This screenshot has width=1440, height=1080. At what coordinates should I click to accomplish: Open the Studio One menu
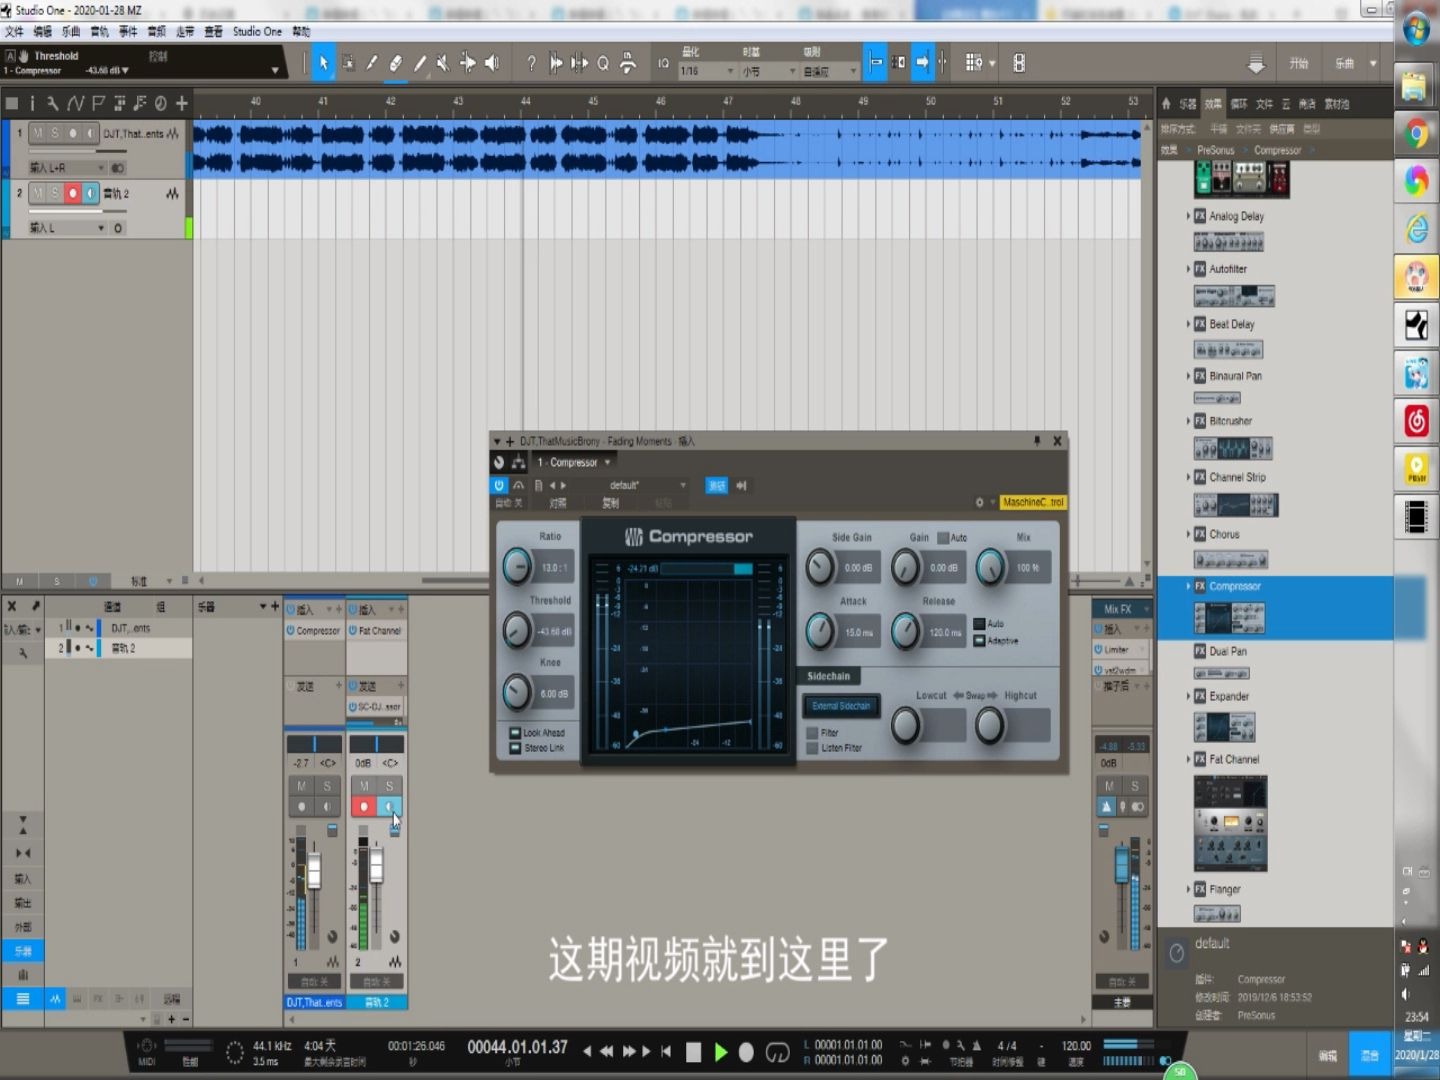pos(257,31)
